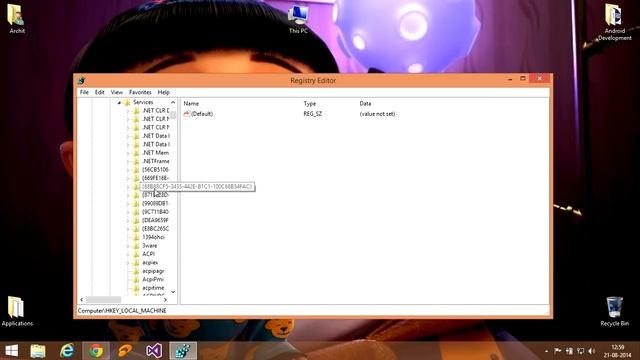
Task: Launch Visual Studio from the taskbar
Action: [x=154, y=351]
